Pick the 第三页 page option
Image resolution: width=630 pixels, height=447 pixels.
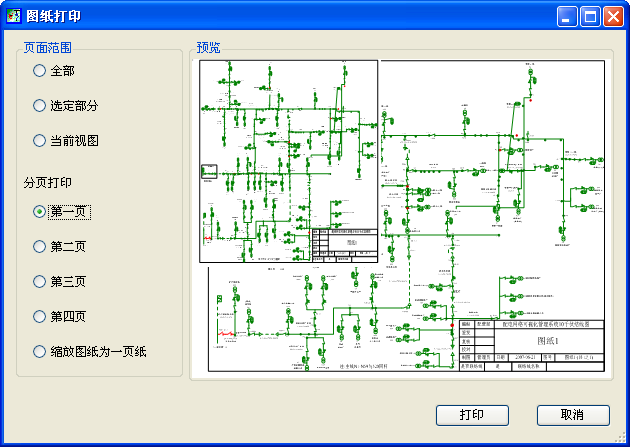tap(39, 282)
